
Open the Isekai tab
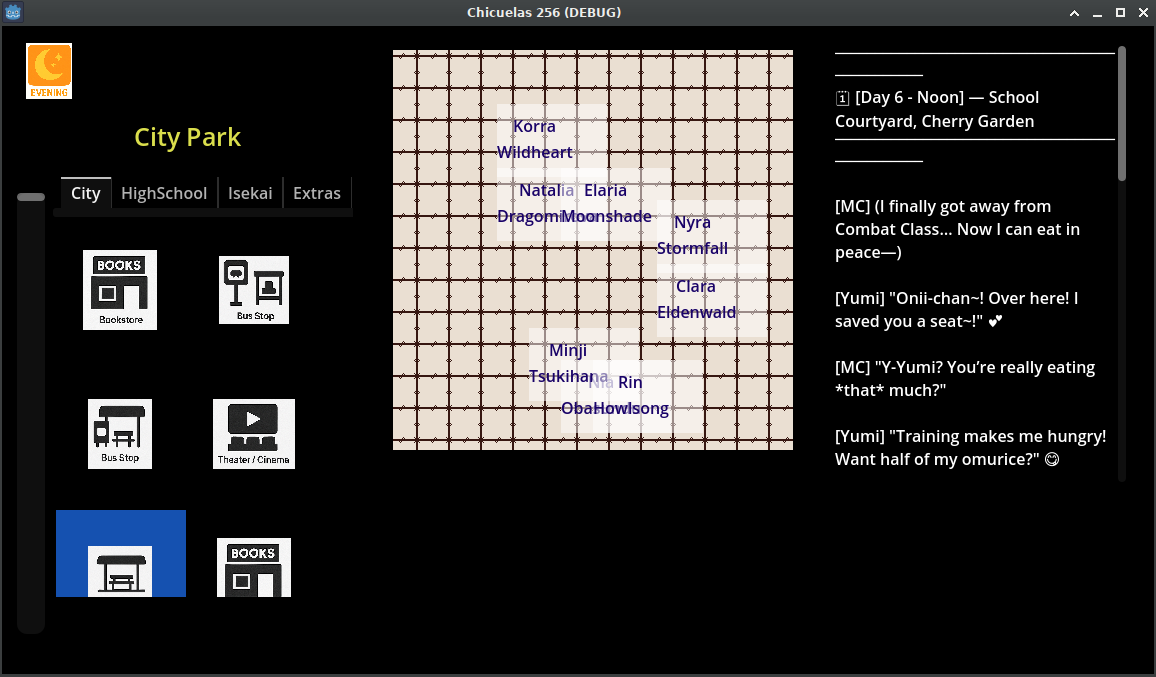click(x=250, y=193)
